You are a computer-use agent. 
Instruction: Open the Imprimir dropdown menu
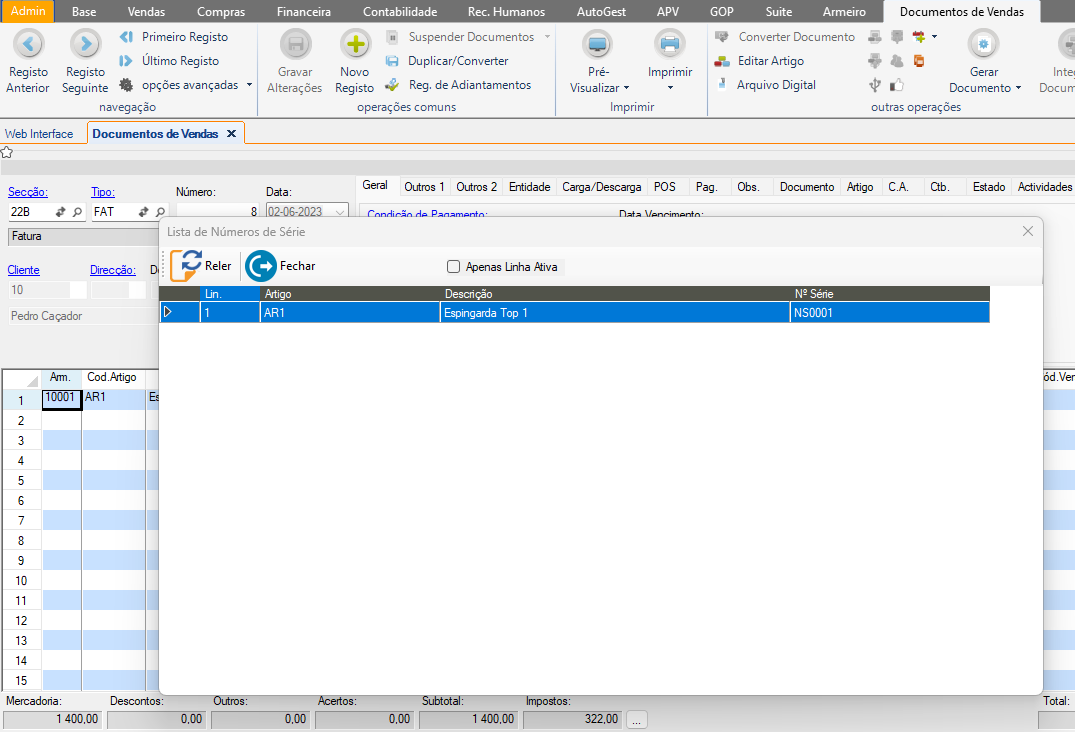click(670, 87)
